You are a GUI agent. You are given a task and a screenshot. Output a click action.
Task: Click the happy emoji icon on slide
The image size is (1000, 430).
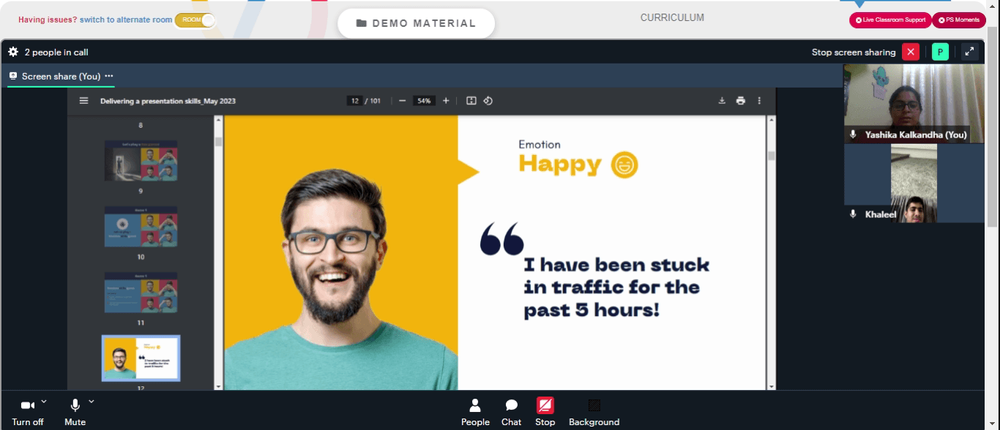click(x=624, y=165)
